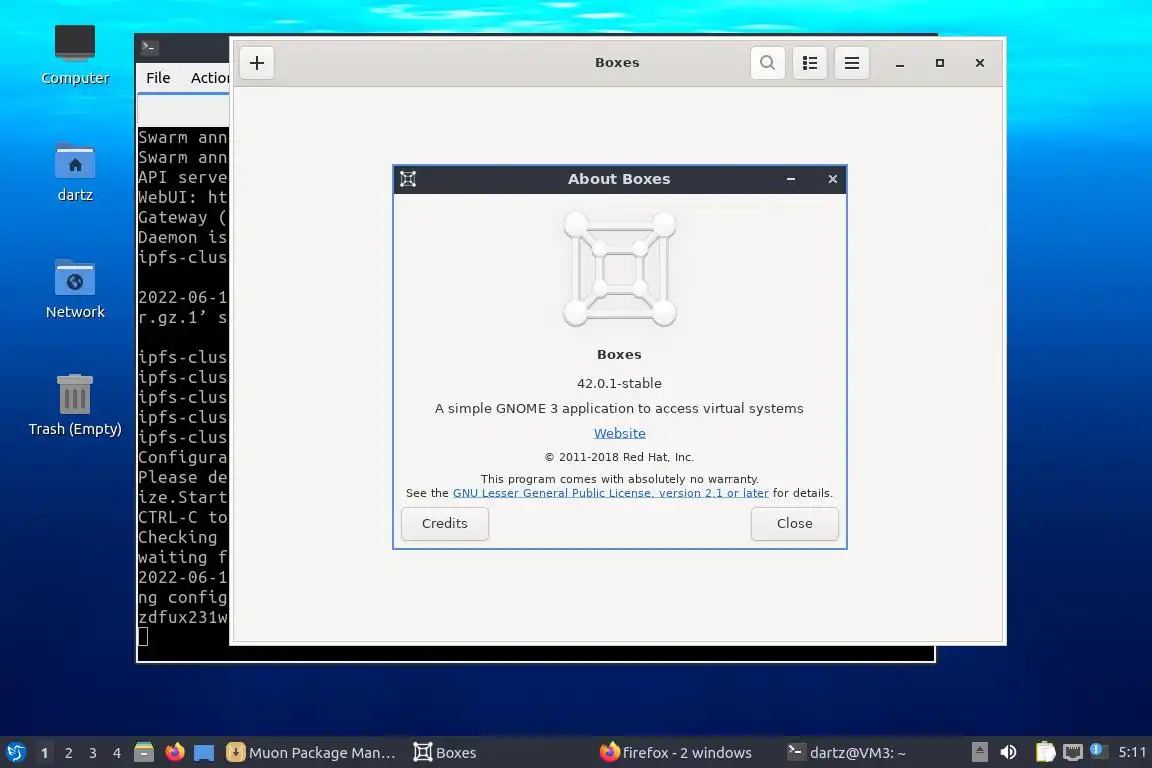Open the GNU Lesser General Public License link
Viewport: 1152px width, 768px height.
pos(611,493)
